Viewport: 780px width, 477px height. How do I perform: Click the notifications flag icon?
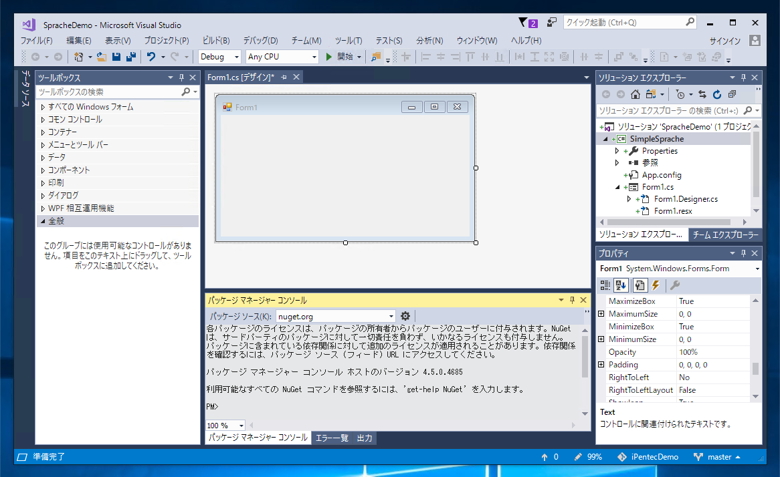(x=523, y=22)
